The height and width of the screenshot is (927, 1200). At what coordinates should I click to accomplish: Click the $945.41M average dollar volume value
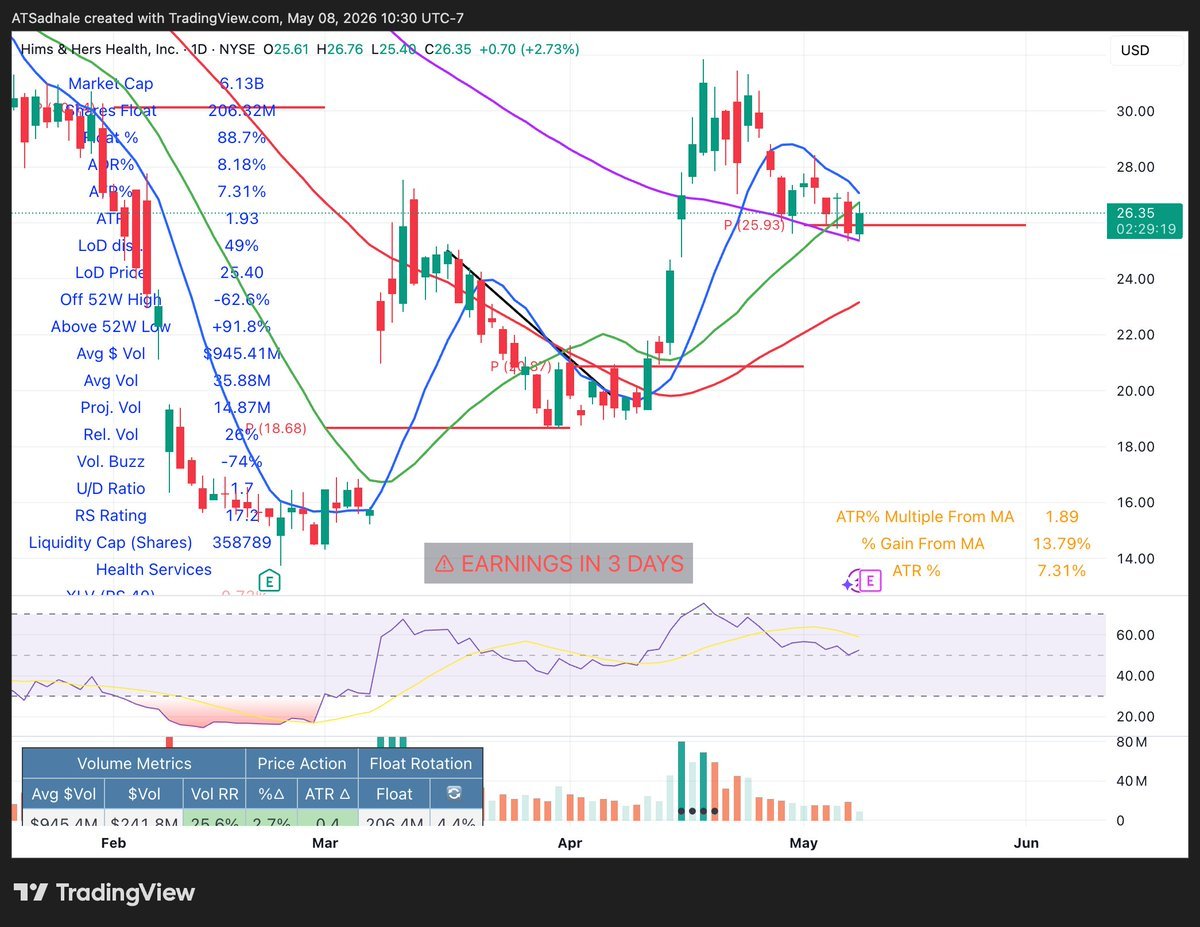point(242,354)
